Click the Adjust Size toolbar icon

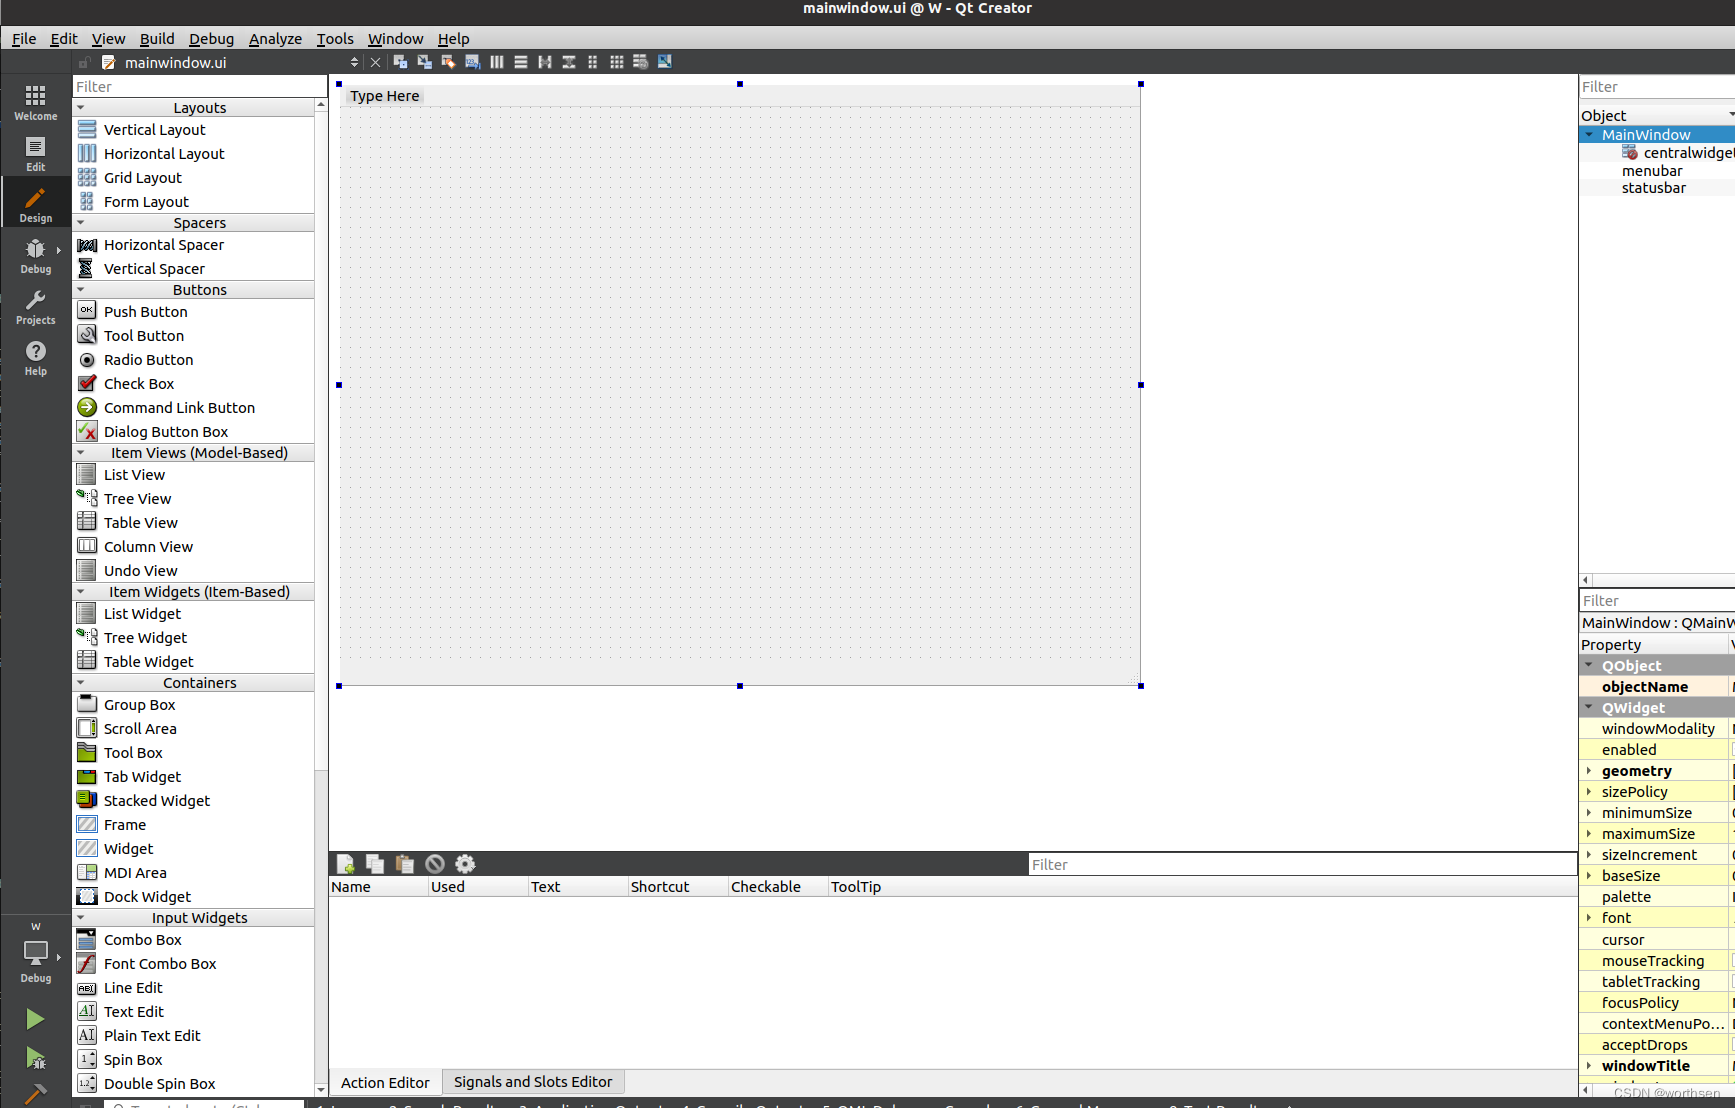[x=665, y=61]
